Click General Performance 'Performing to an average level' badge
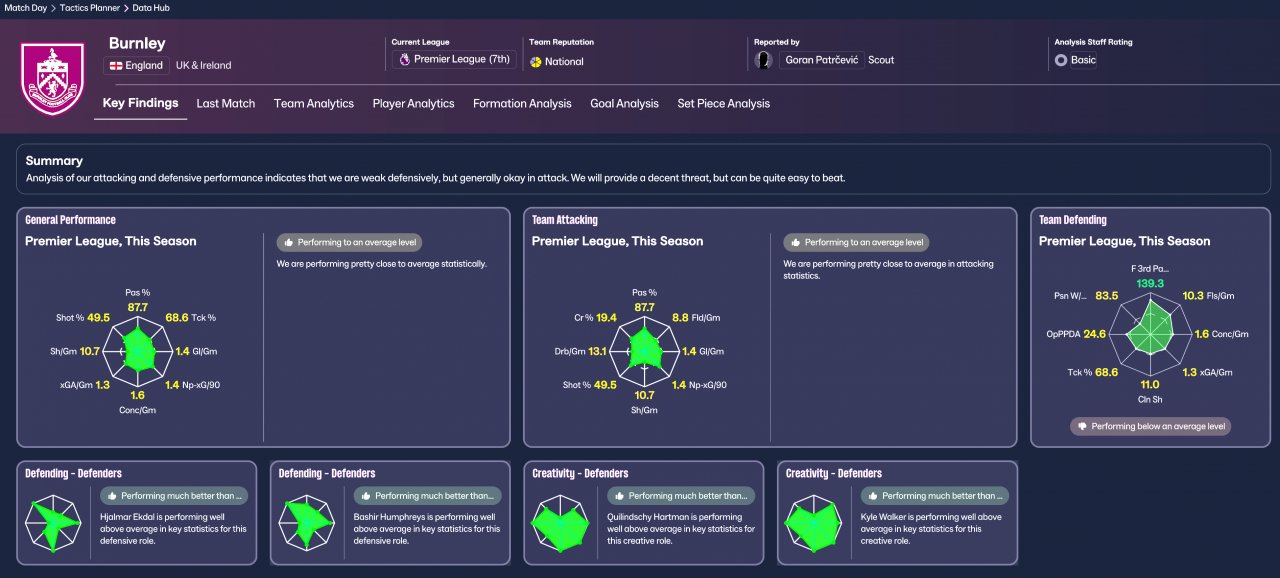This screenshot has height=578, width=1280. tap(349, 242)
